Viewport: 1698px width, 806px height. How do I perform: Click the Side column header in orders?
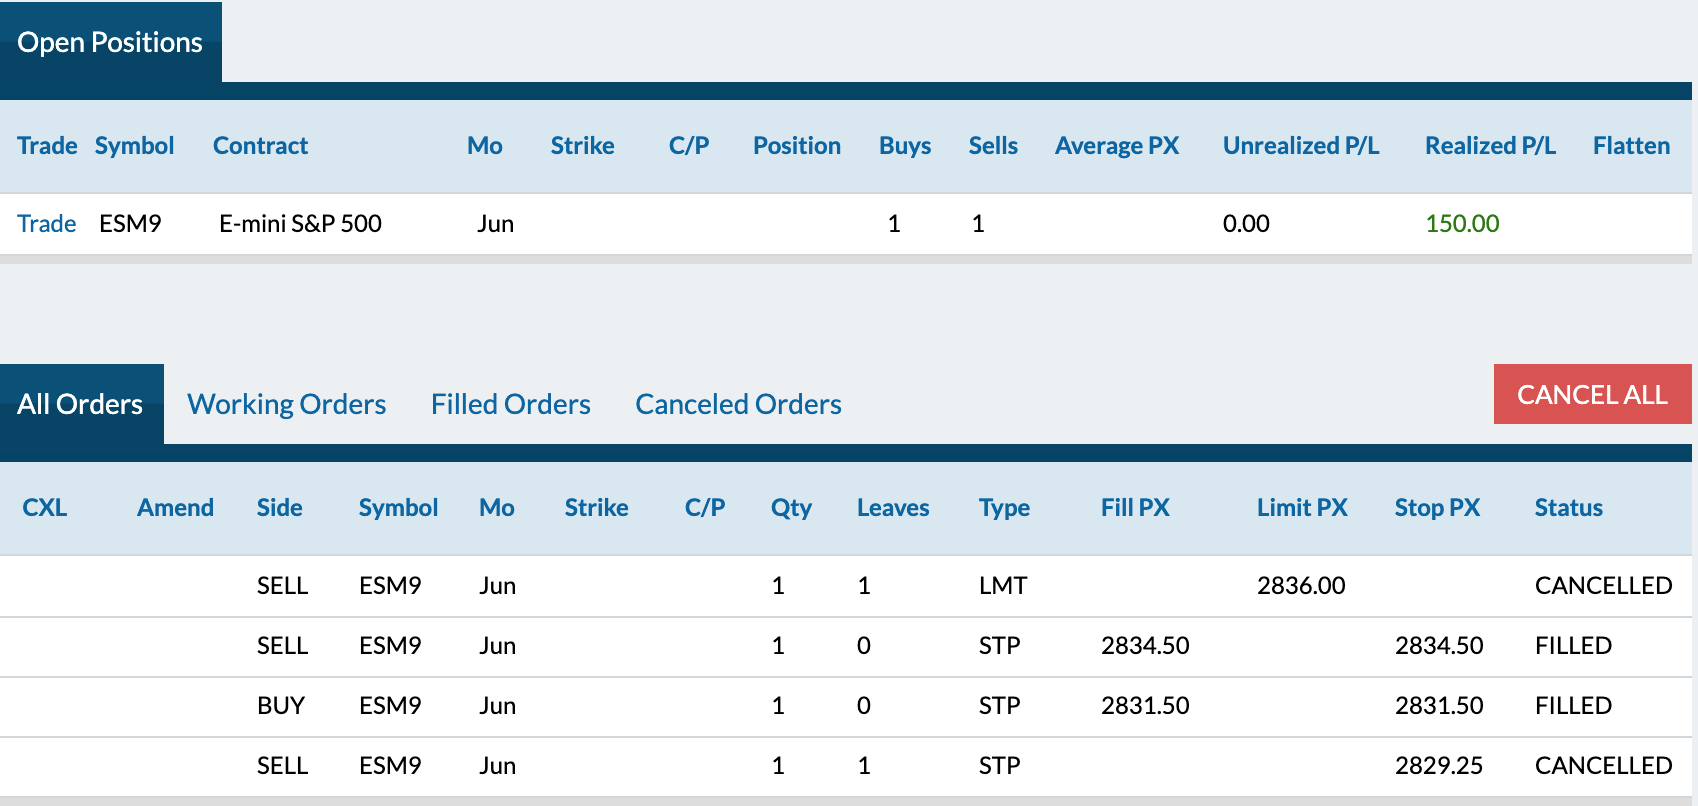[279, 508]
